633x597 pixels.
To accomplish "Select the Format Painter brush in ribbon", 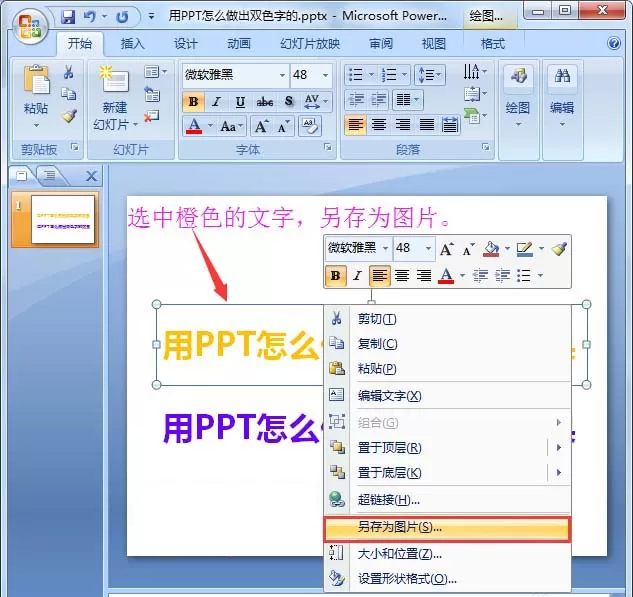I will point(69,116).
